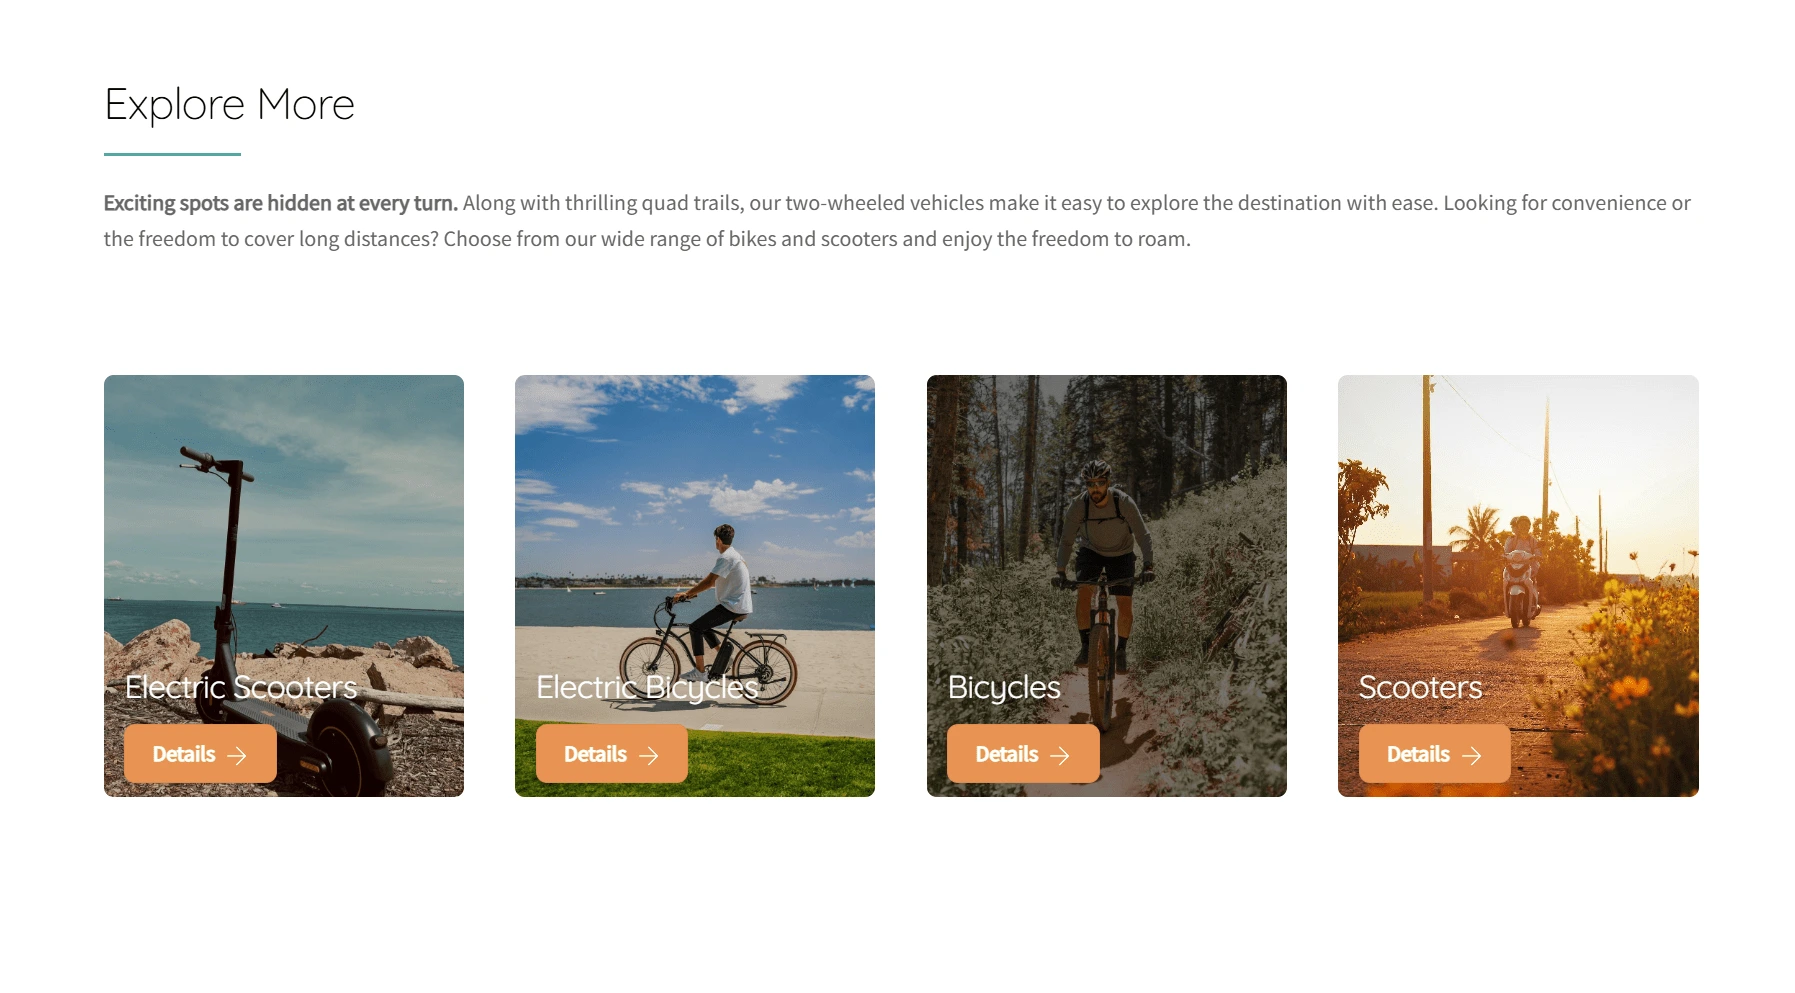The width and height of the screenshot is (1795, 993).
Task: Click the arrow icon on Electric Scooters Details
Action: (237, 756)
